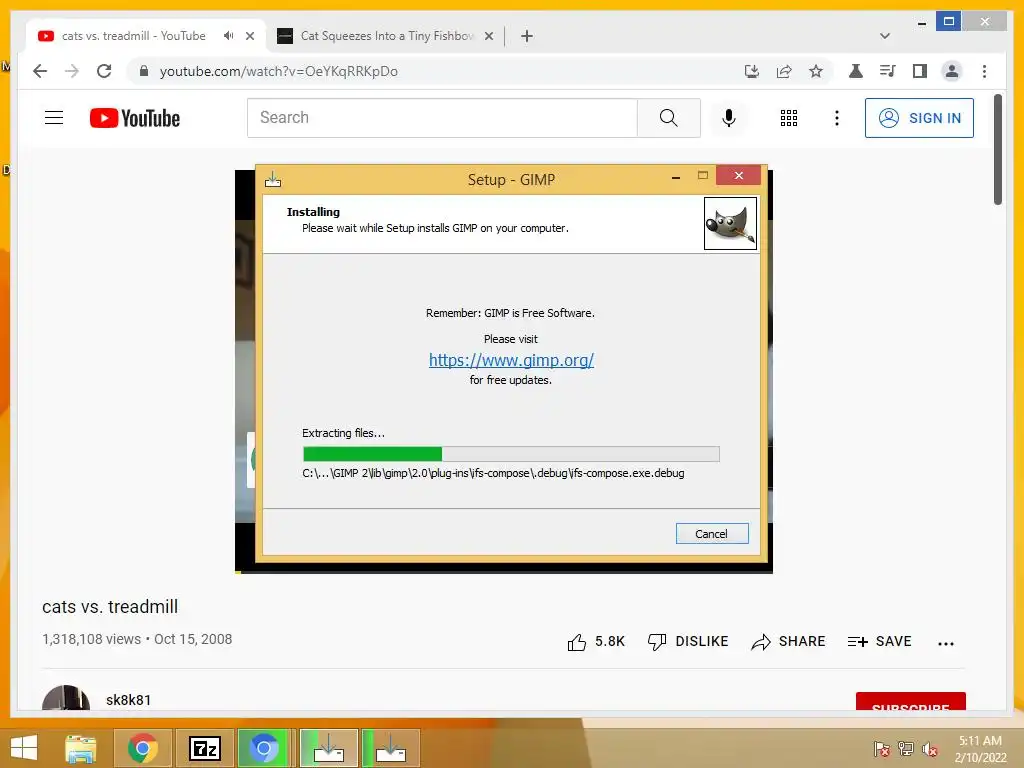Bookmark this page with the star icon
Image resolution: width=1024 pixels, height=768 pixels.
pyautogui.click(x=816, y=71)
